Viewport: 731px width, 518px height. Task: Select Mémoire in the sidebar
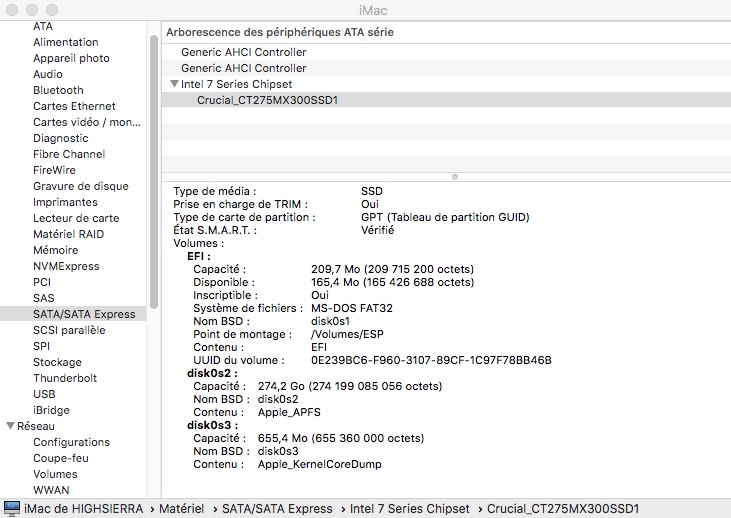click(x=55, y=250)
